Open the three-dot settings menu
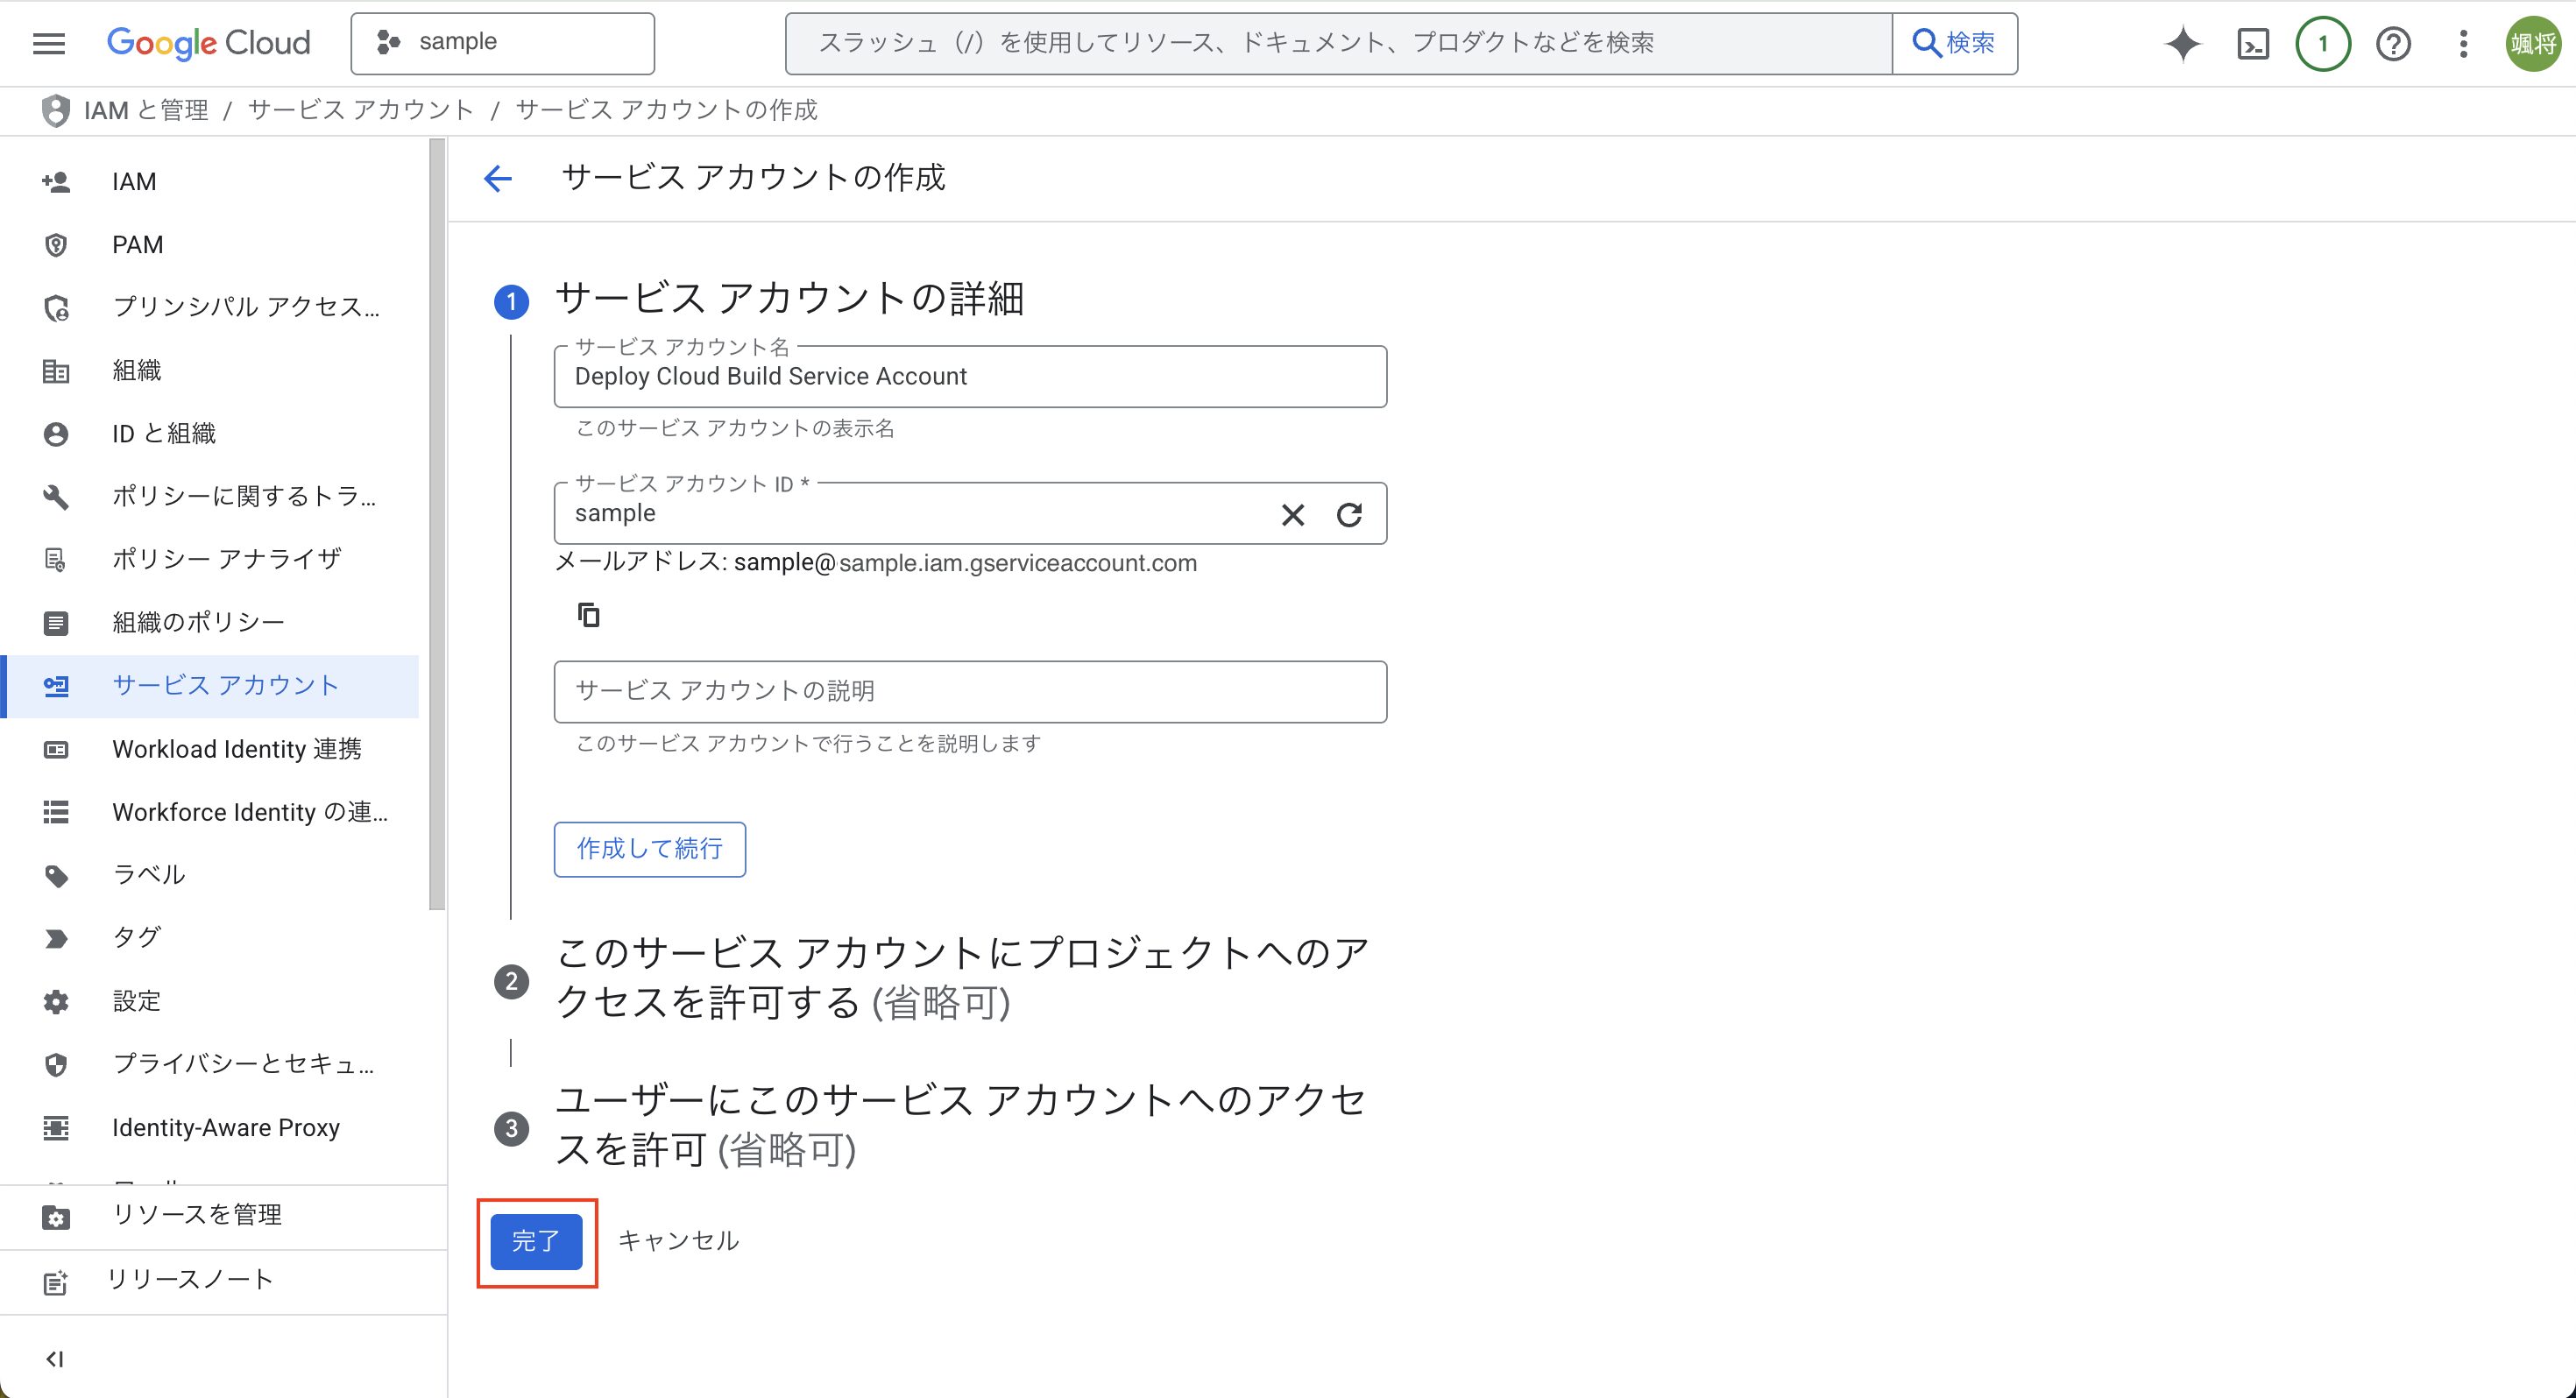Viewport: 2576px width, 1398px height. [x=2463, y=43]
